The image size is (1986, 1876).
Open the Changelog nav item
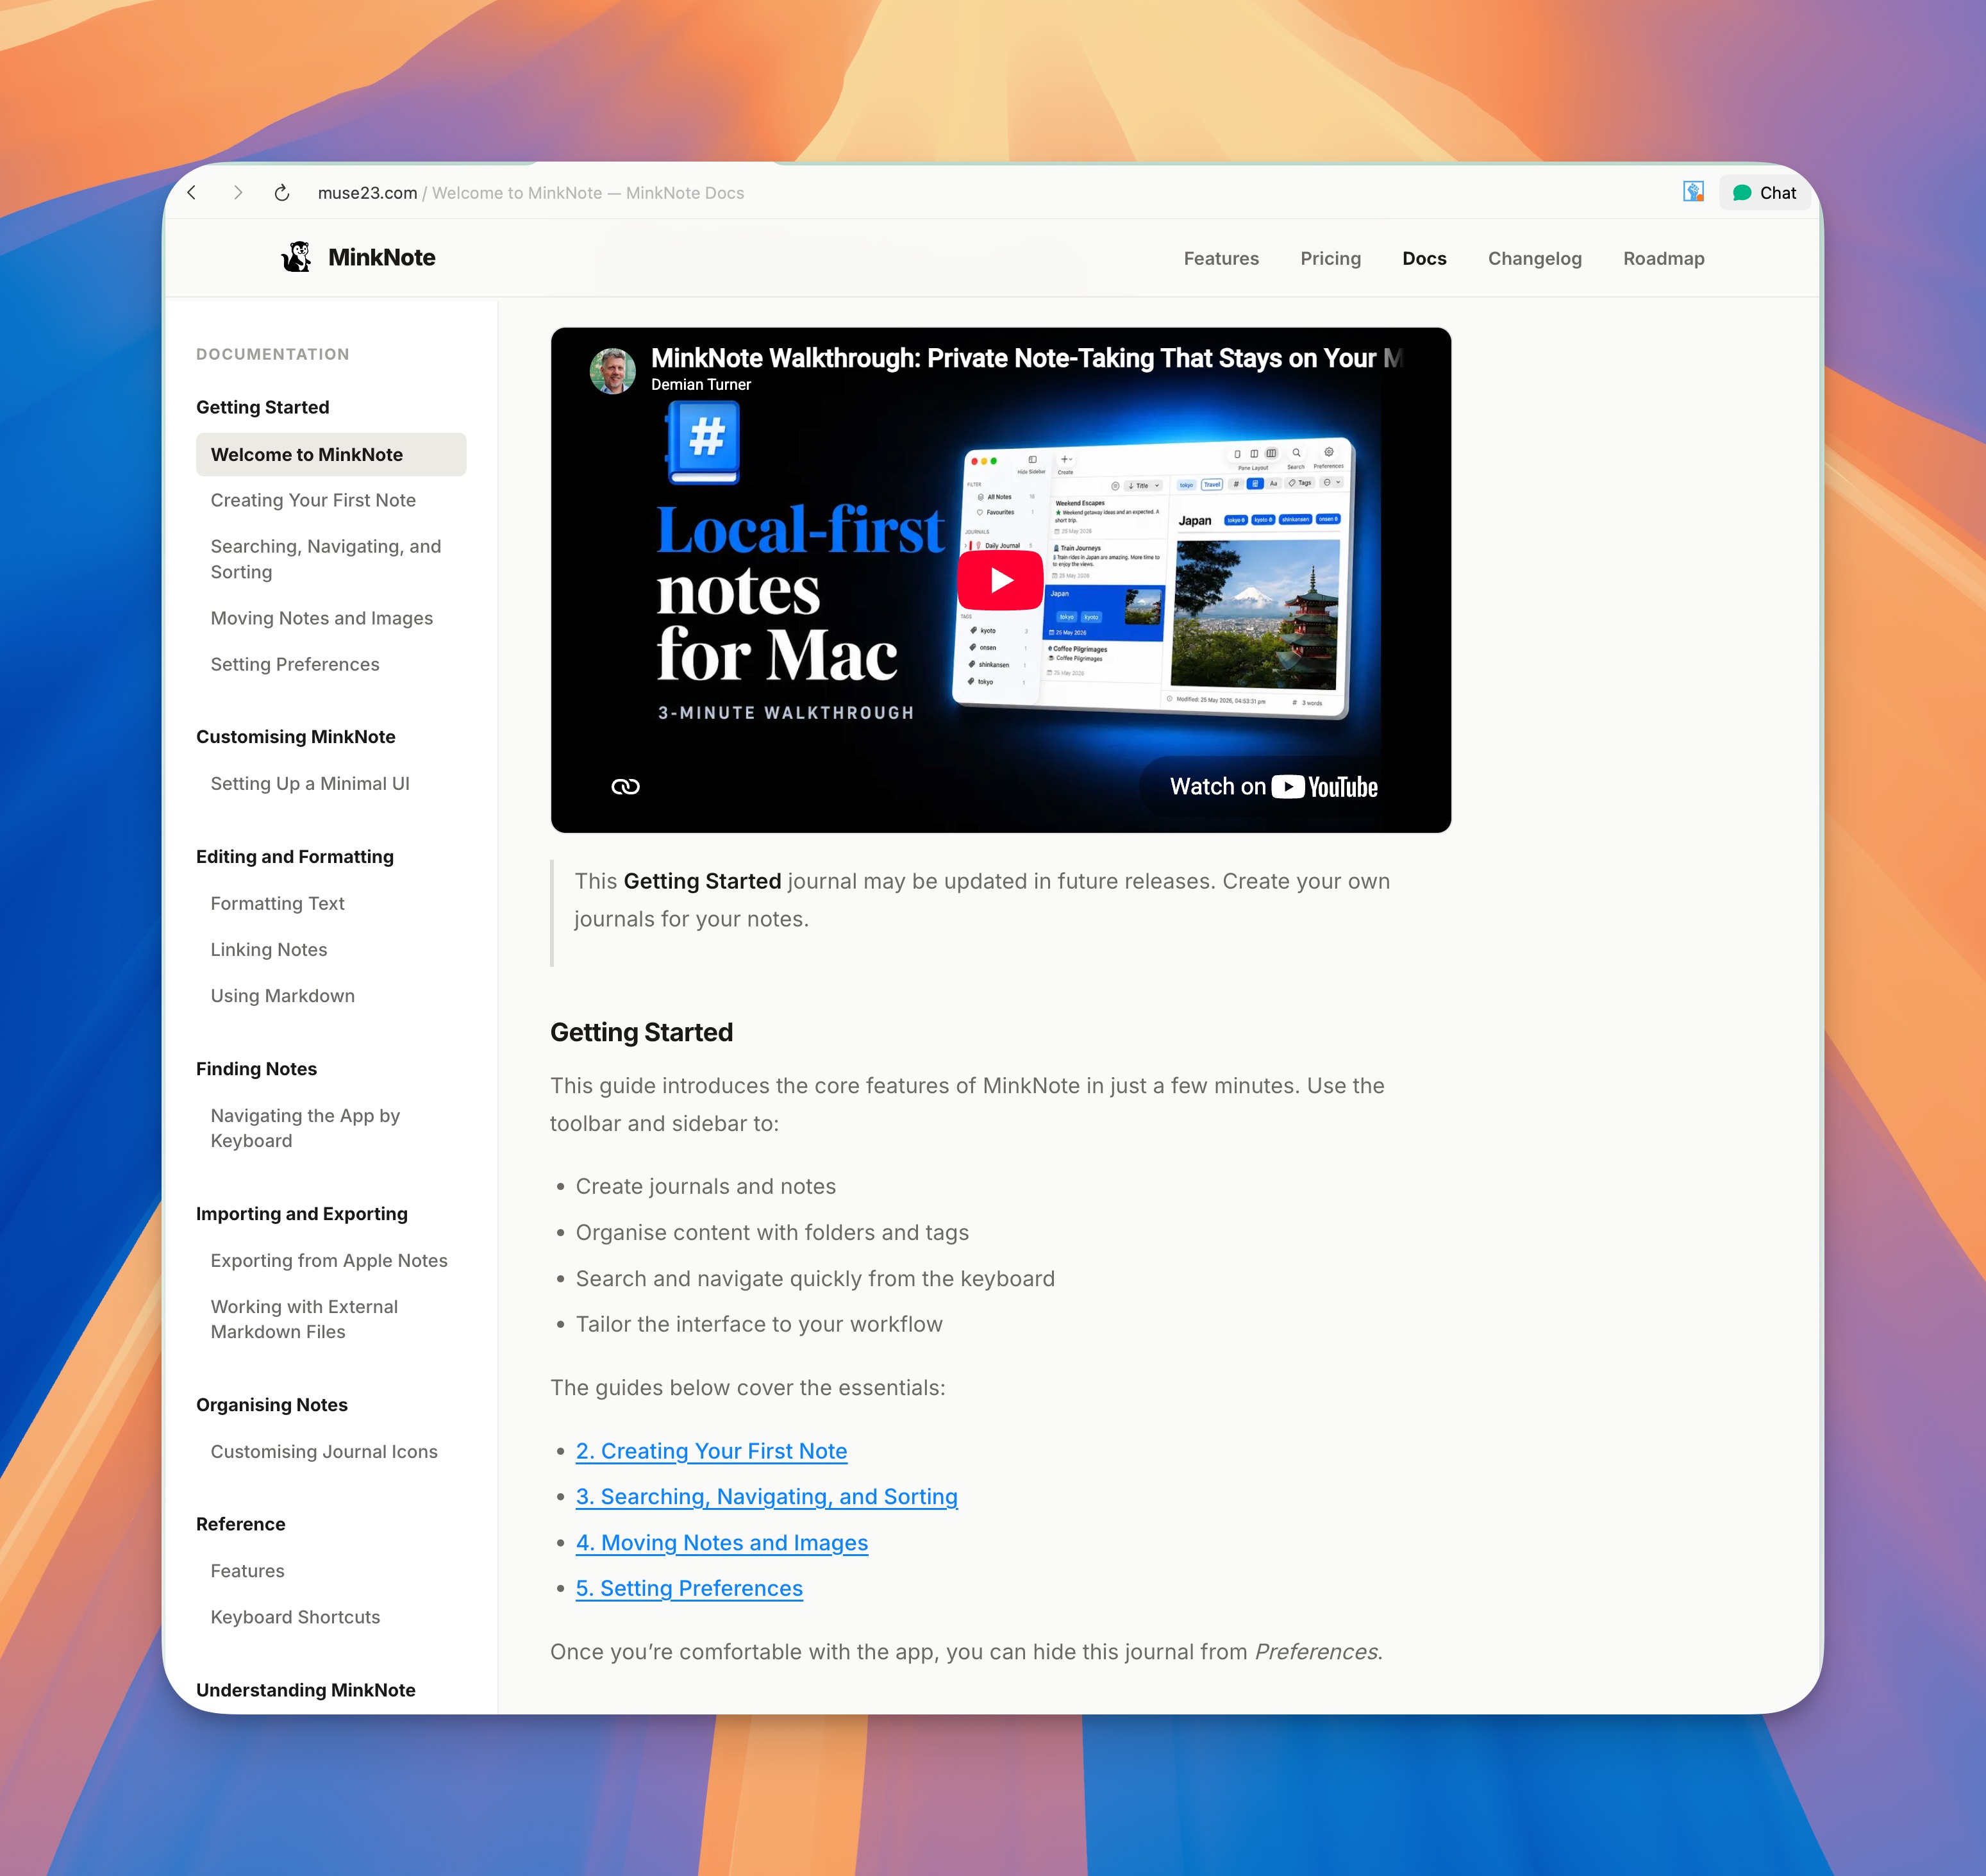[1534, 259]
